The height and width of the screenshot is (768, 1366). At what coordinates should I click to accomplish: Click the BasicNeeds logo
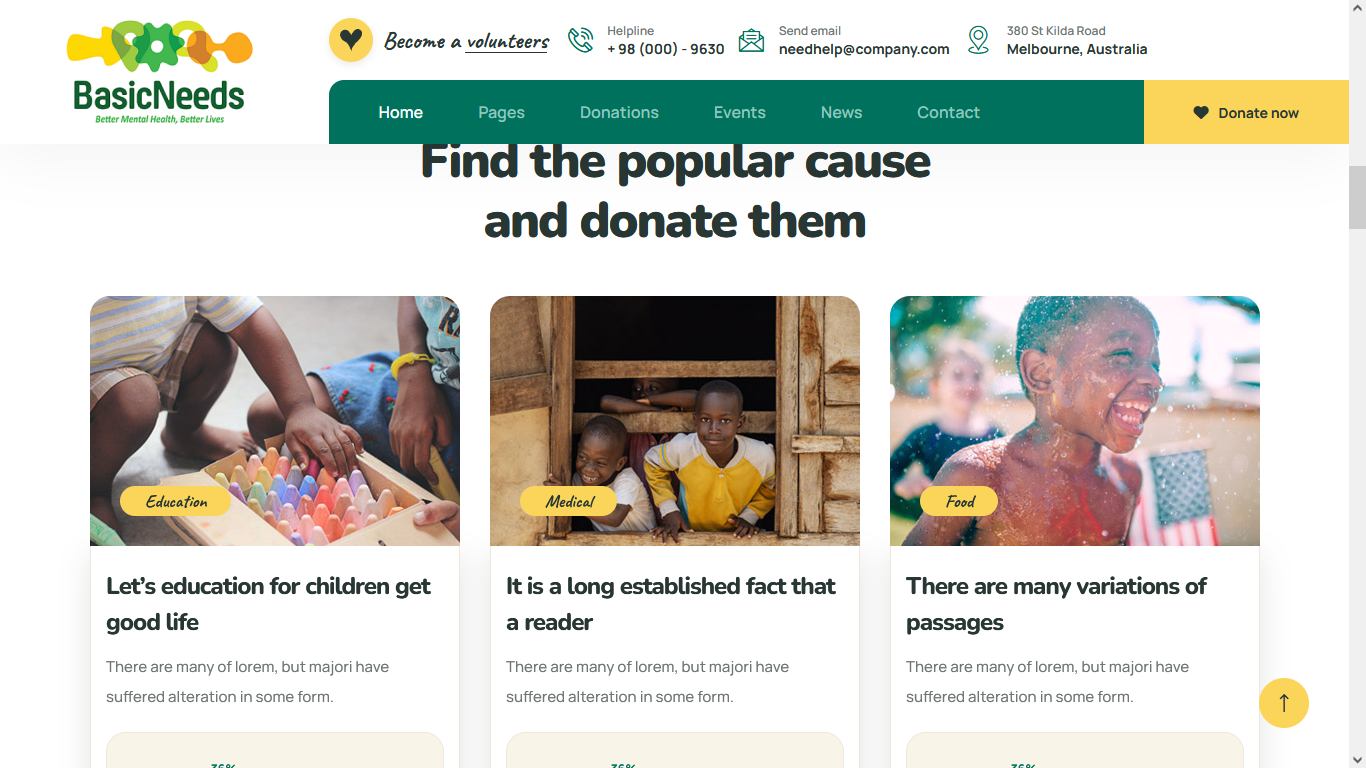pos(159,72)
